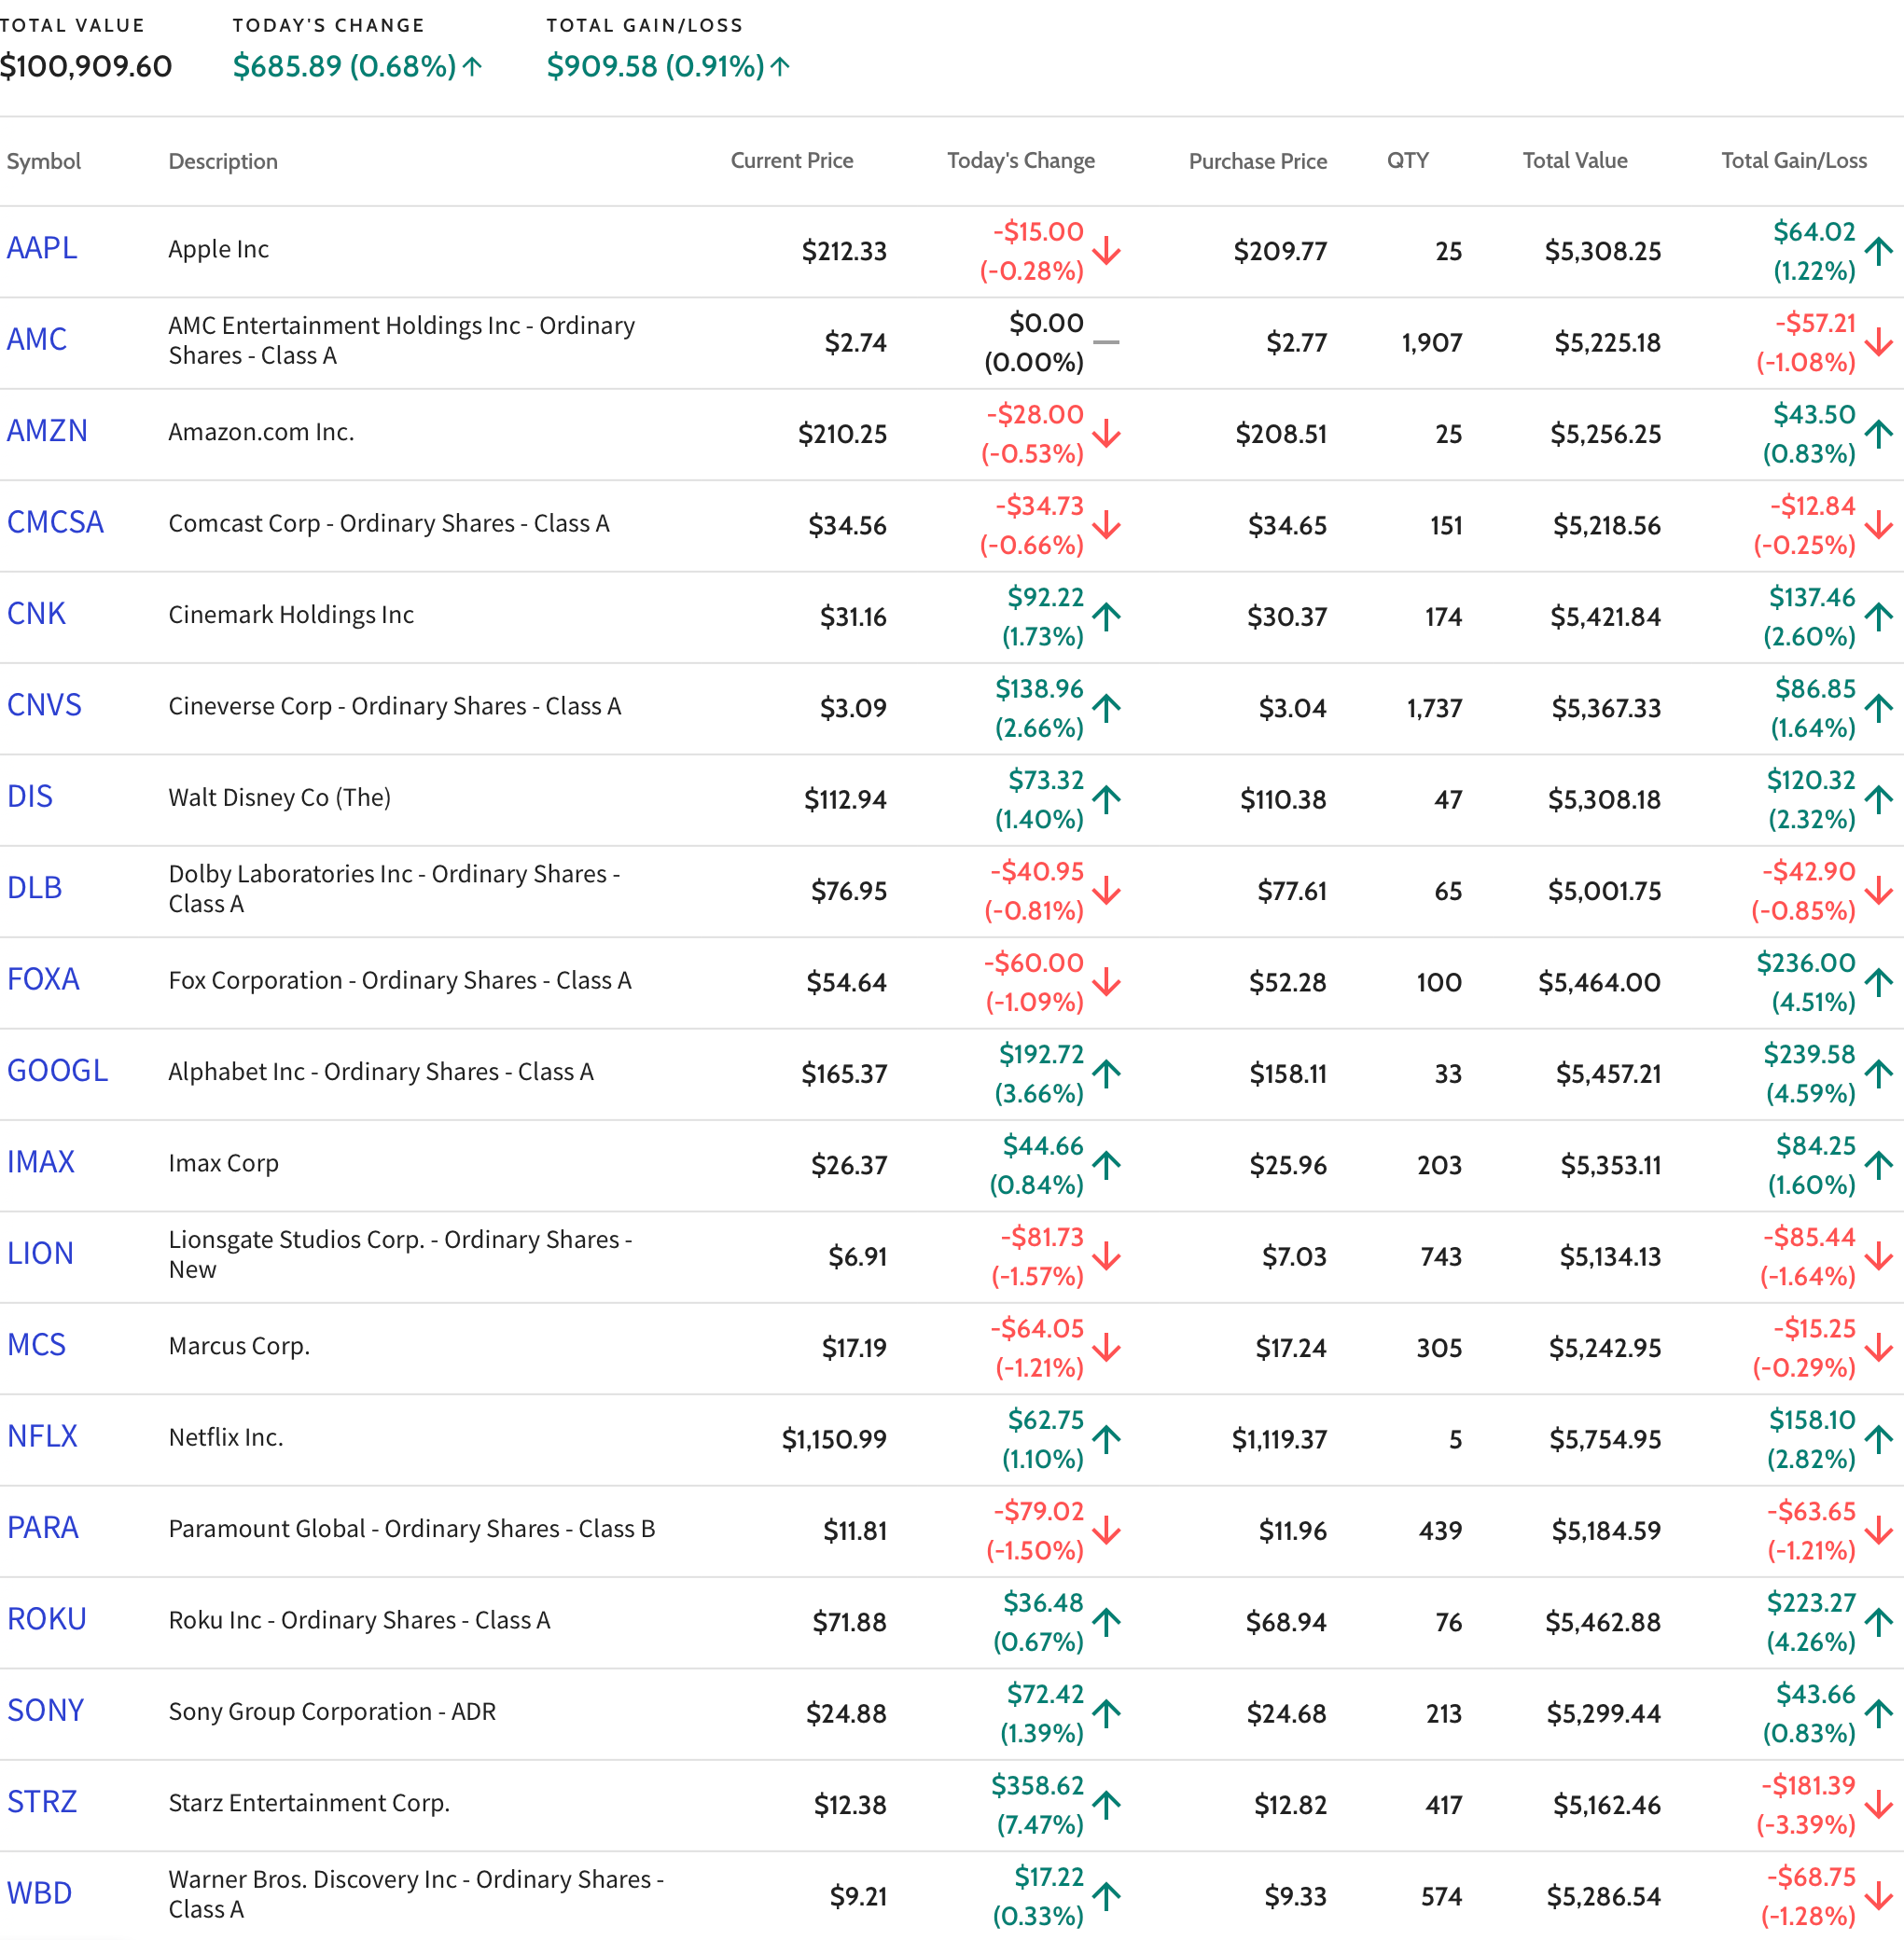Select Walt Disney Co (The) description
1904x1940 pixels.
coord(279,797)
